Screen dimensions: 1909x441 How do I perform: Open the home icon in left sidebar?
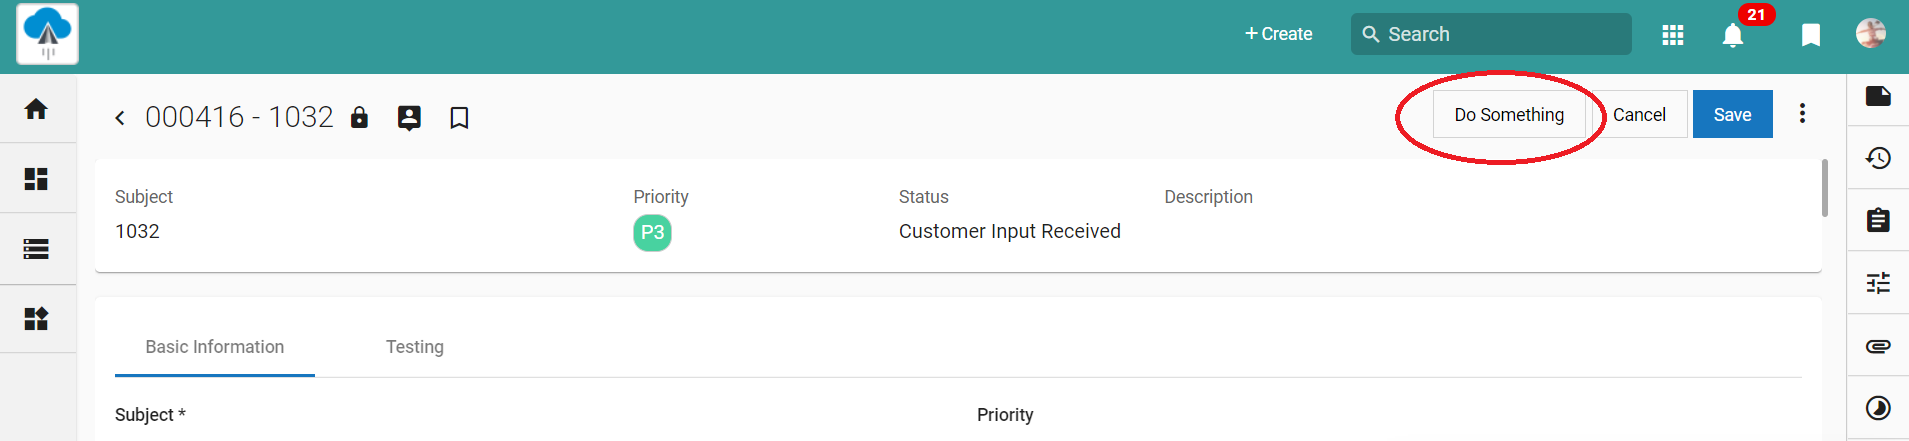pos(36,108)
